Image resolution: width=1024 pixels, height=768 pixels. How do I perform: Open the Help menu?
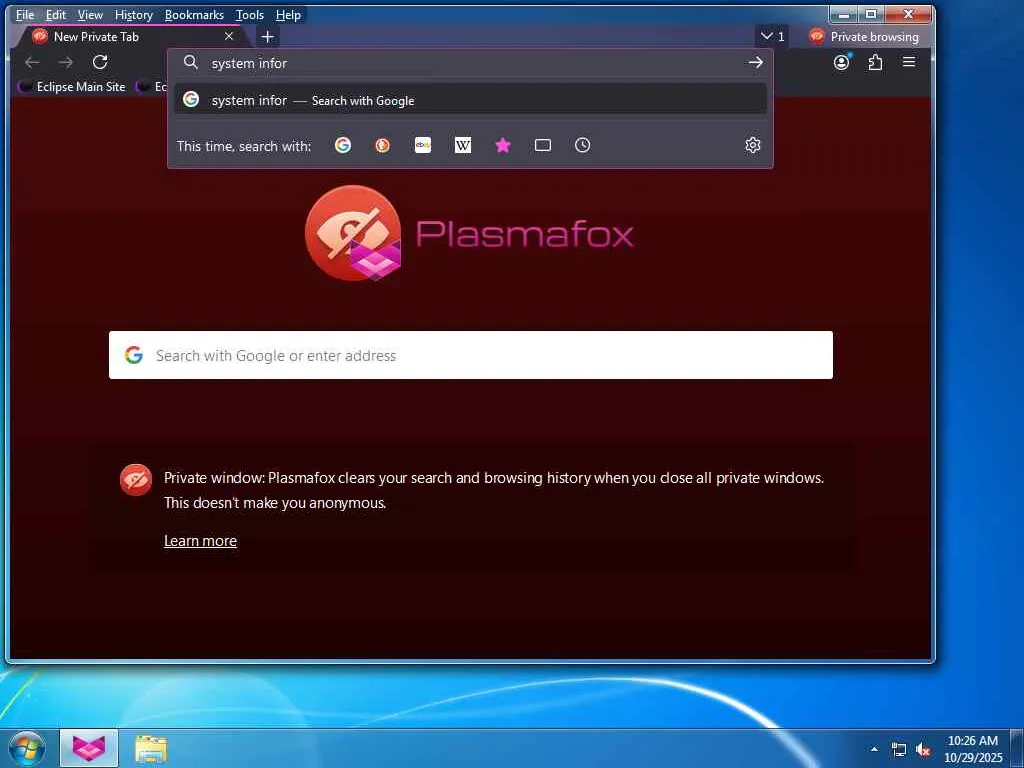click(x=288, y=14)
